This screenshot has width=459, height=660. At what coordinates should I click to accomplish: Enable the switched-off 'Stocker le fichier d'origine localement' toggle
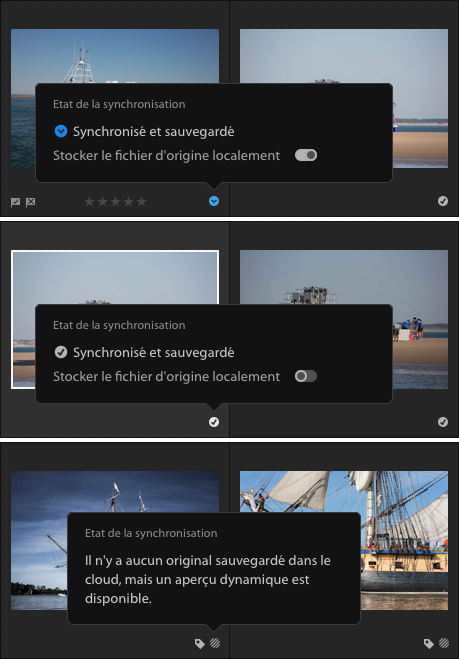point(306,376)
